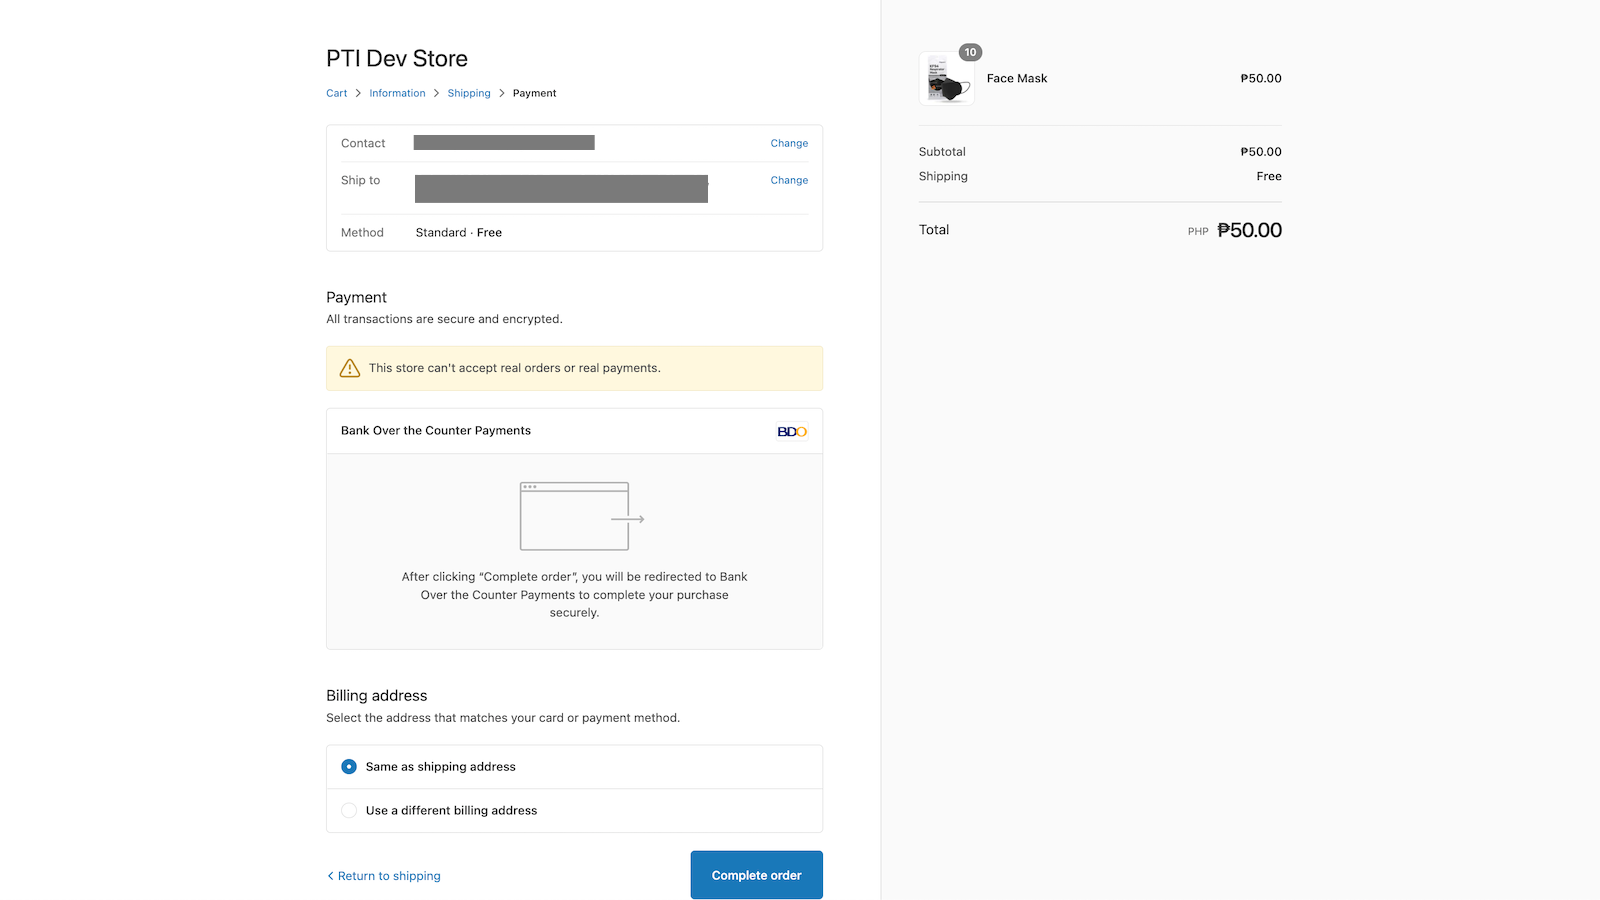Click the redirect browser window illustration

pos(582,516)
